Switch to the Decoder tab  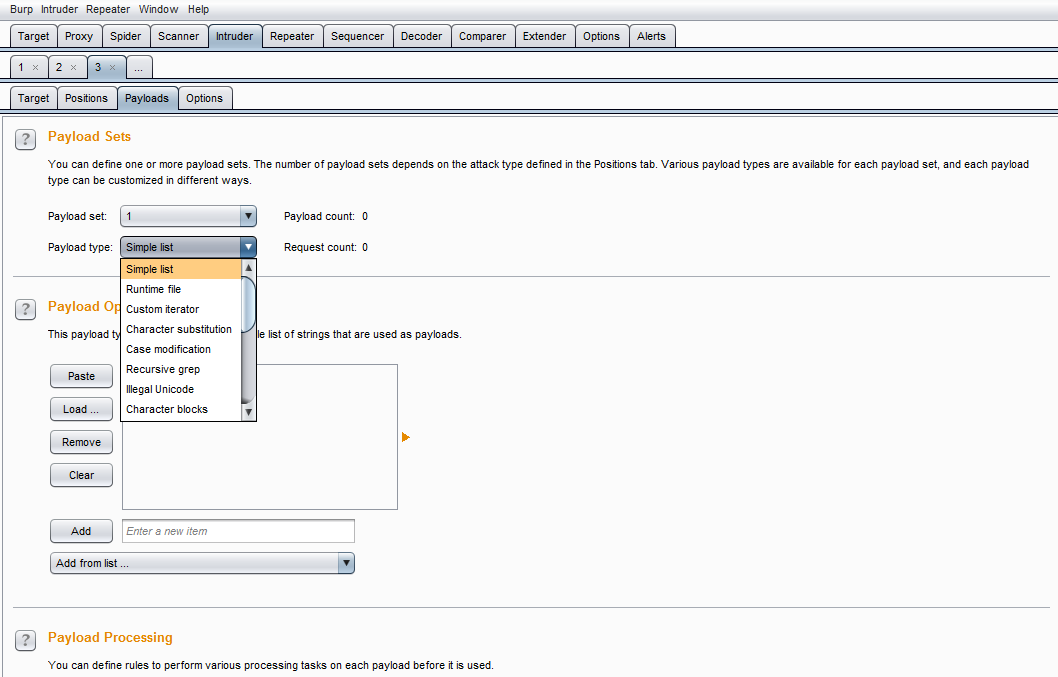[422, 36]
